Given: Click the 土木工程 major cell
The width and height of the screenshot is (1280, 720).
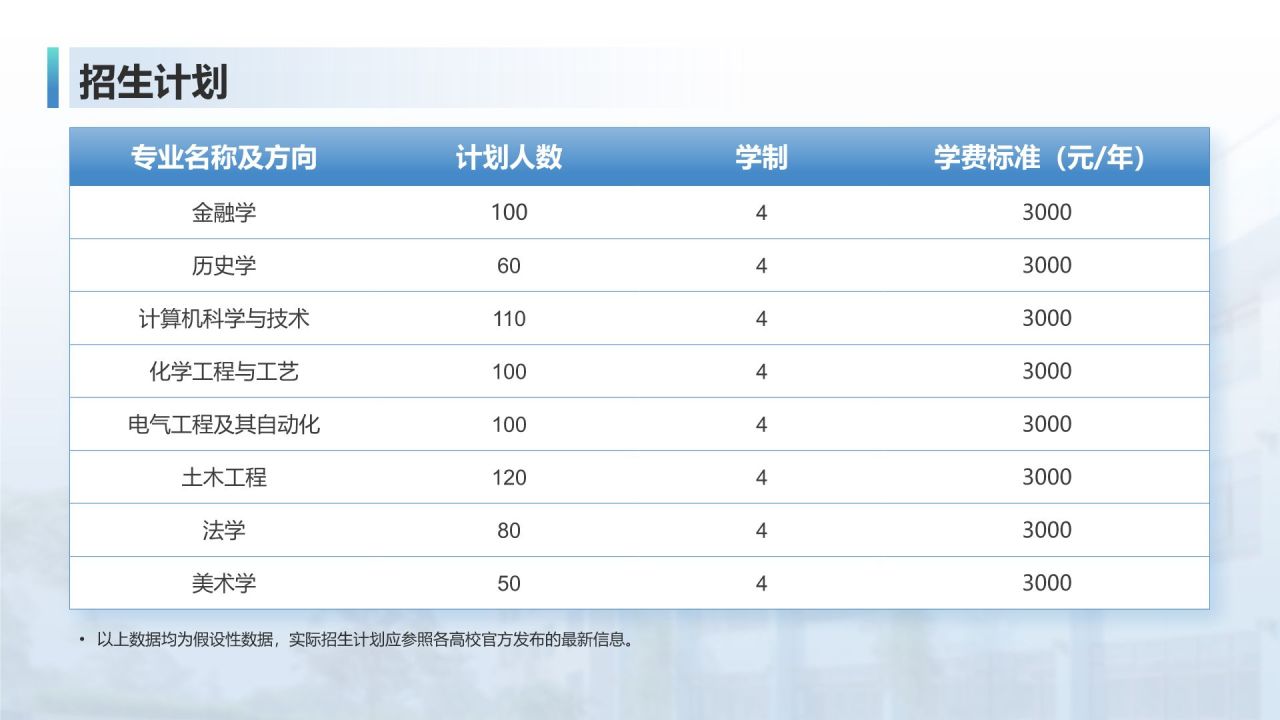Looking at the screenshot, I should 224,478.
